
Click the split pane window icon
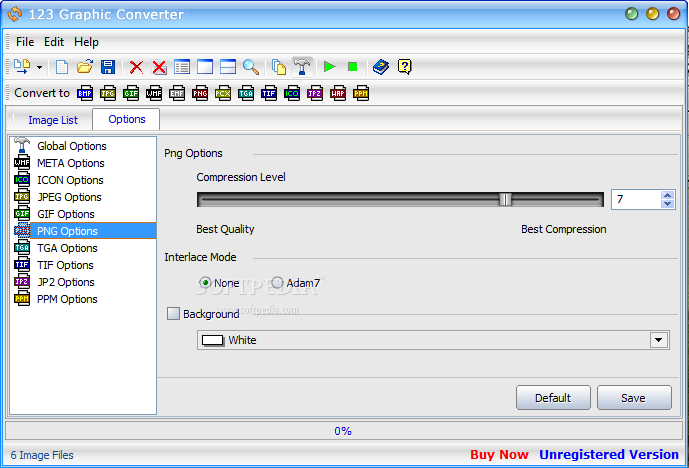click(x=228, y=67)
